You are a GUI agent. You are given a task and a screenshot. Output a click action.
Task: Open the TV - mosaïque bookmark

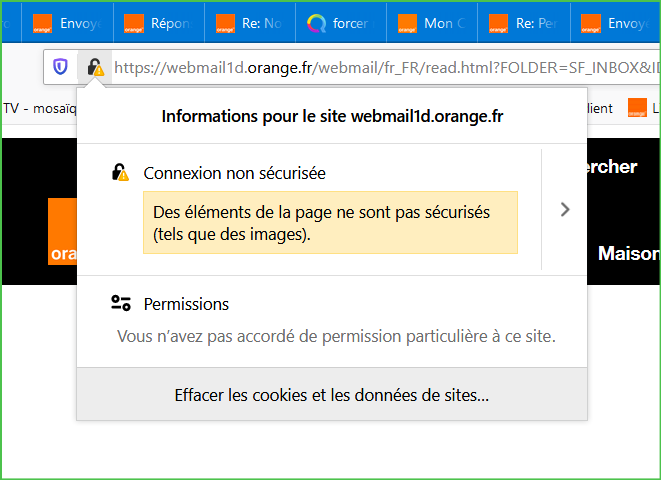(38, 108)
